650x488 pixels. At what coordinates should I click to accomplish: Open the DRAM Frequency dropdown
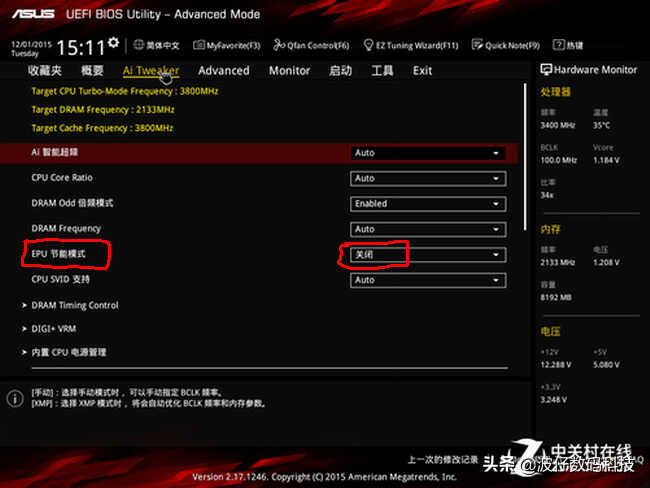point(428,229)
